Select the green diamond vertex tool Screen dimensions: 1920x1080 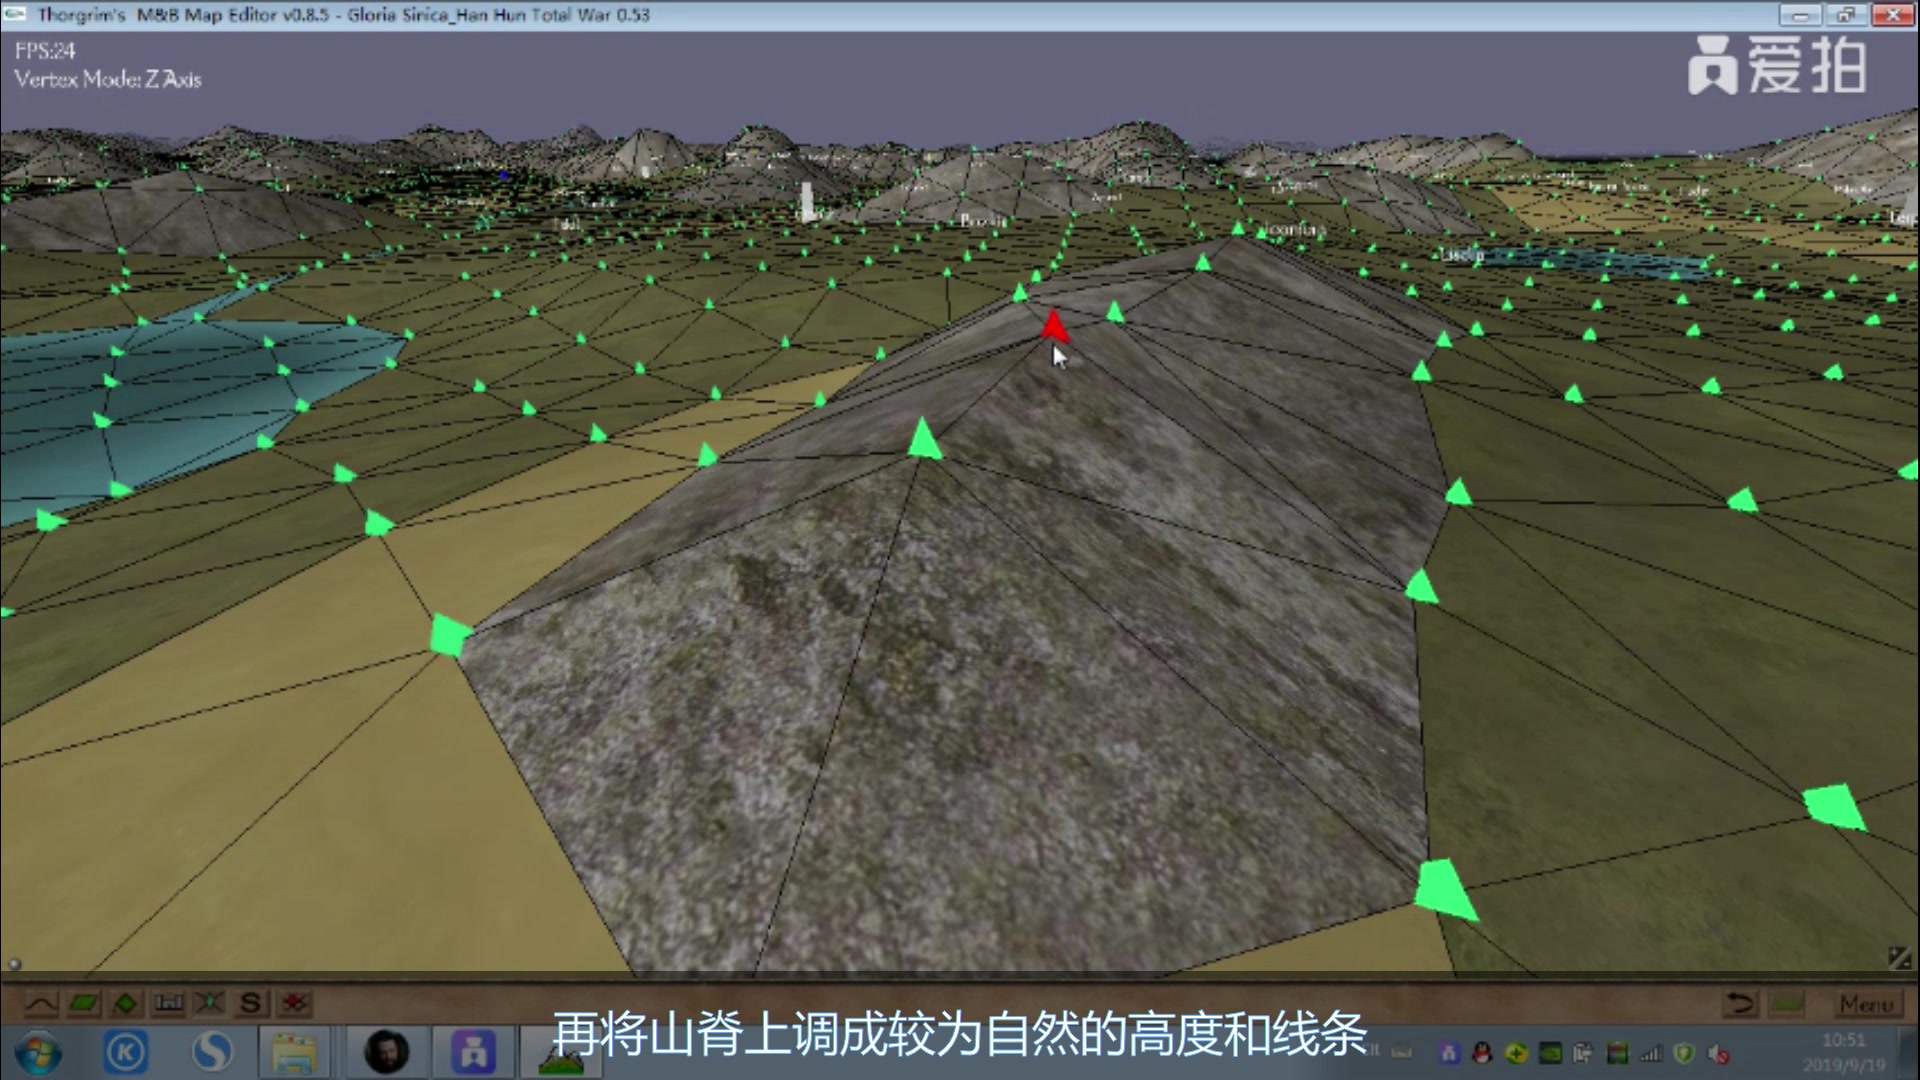coord(126,1002)
